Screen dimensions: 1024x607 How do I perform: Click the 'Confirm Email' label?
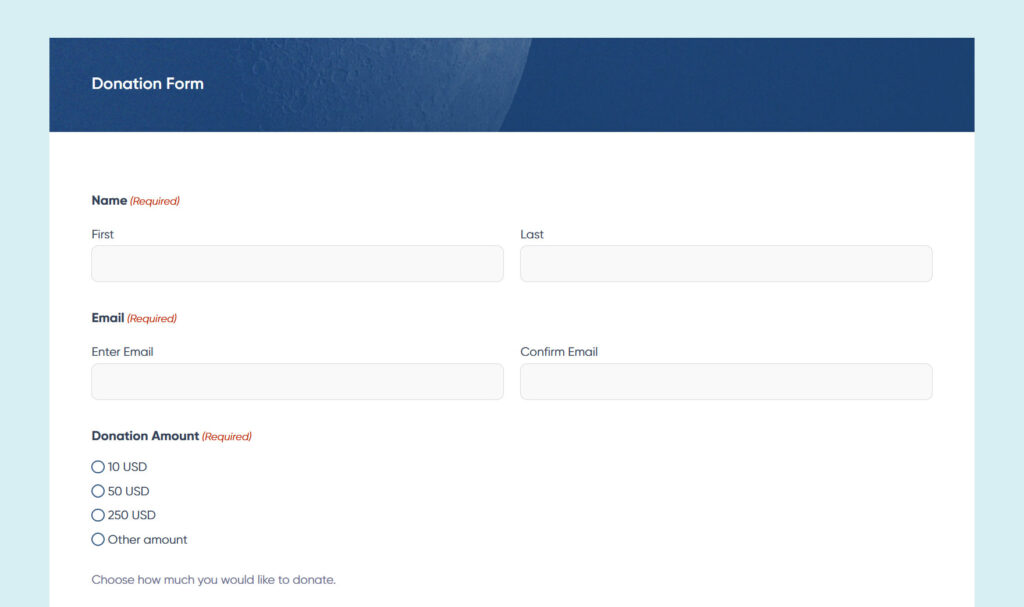point(559,351)
